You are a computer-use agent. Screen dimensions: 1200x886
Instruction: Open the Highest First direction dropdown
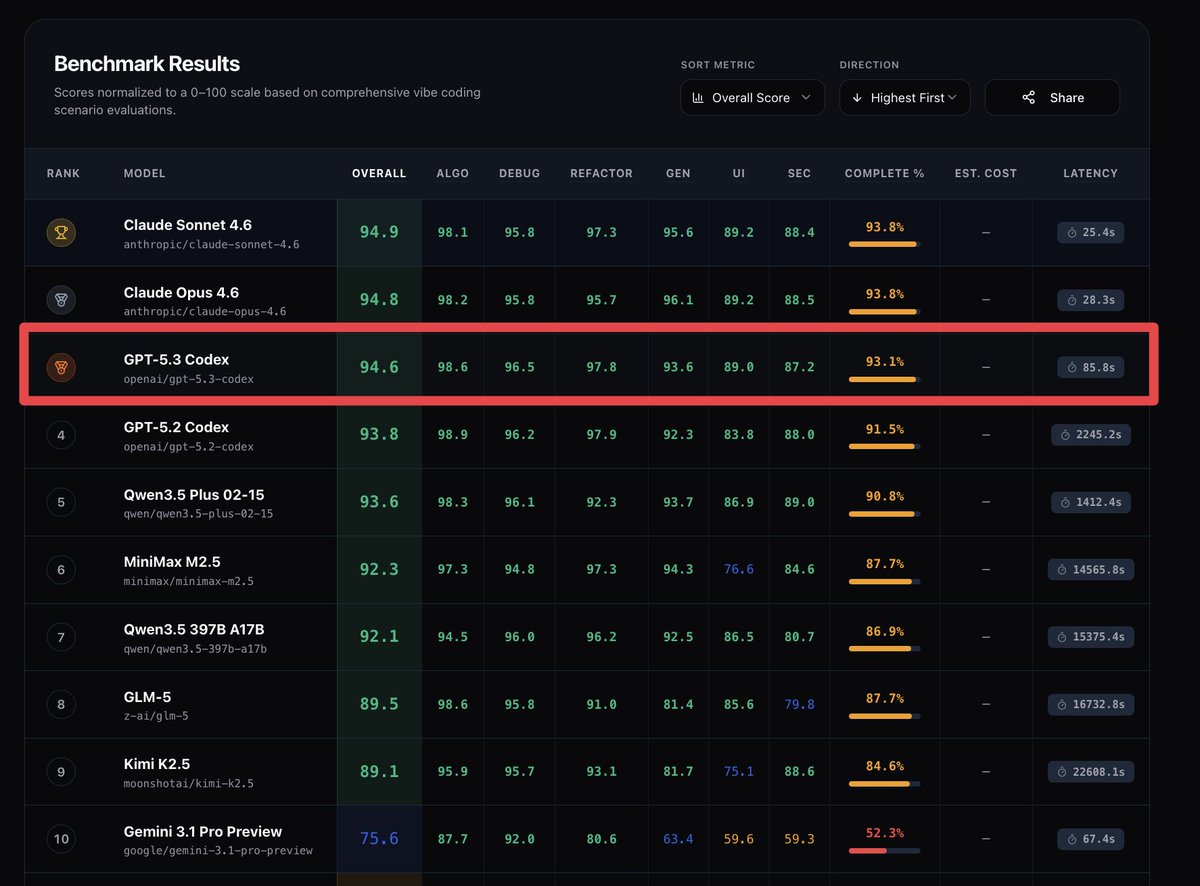(x=904, y=97)
